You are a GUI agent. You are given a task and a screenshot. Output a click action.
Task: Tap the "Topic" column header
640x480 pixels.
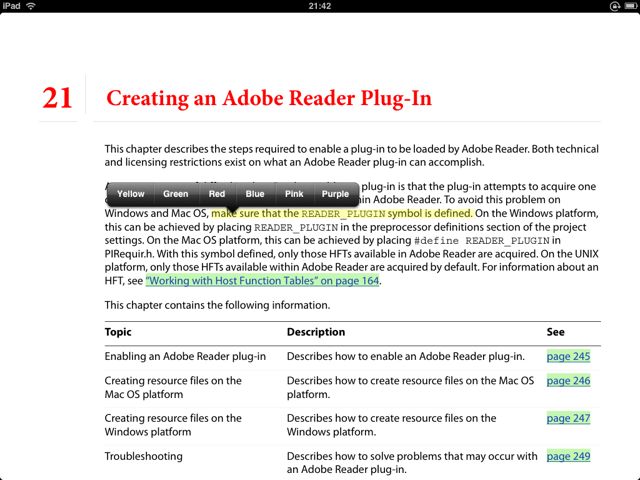pos(118,332)
